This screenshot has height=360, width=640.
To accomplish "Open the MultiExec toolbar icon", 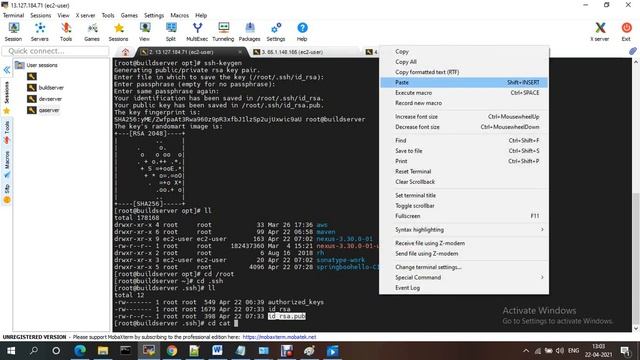I will click(x=197, y=32).
